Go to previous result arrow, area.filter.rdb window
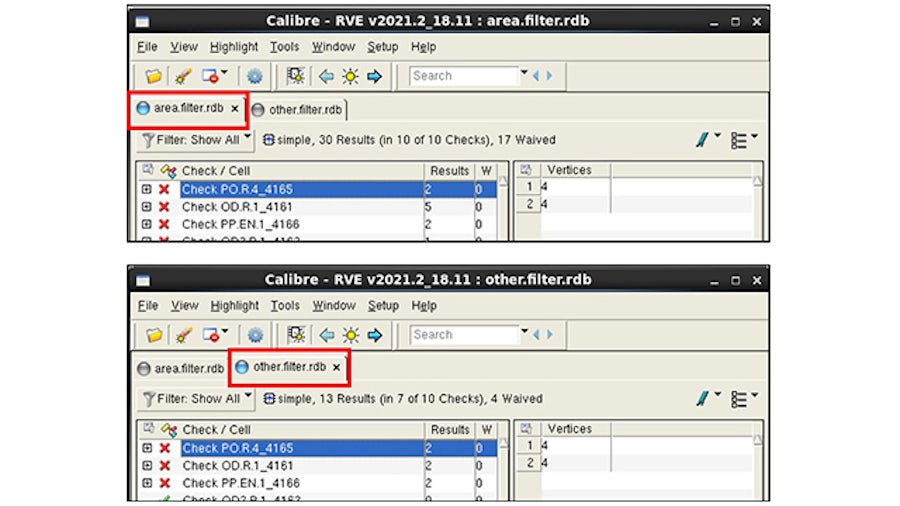This screenshot has width=900, height=506. pyautogui.click(x=326, y=76)
